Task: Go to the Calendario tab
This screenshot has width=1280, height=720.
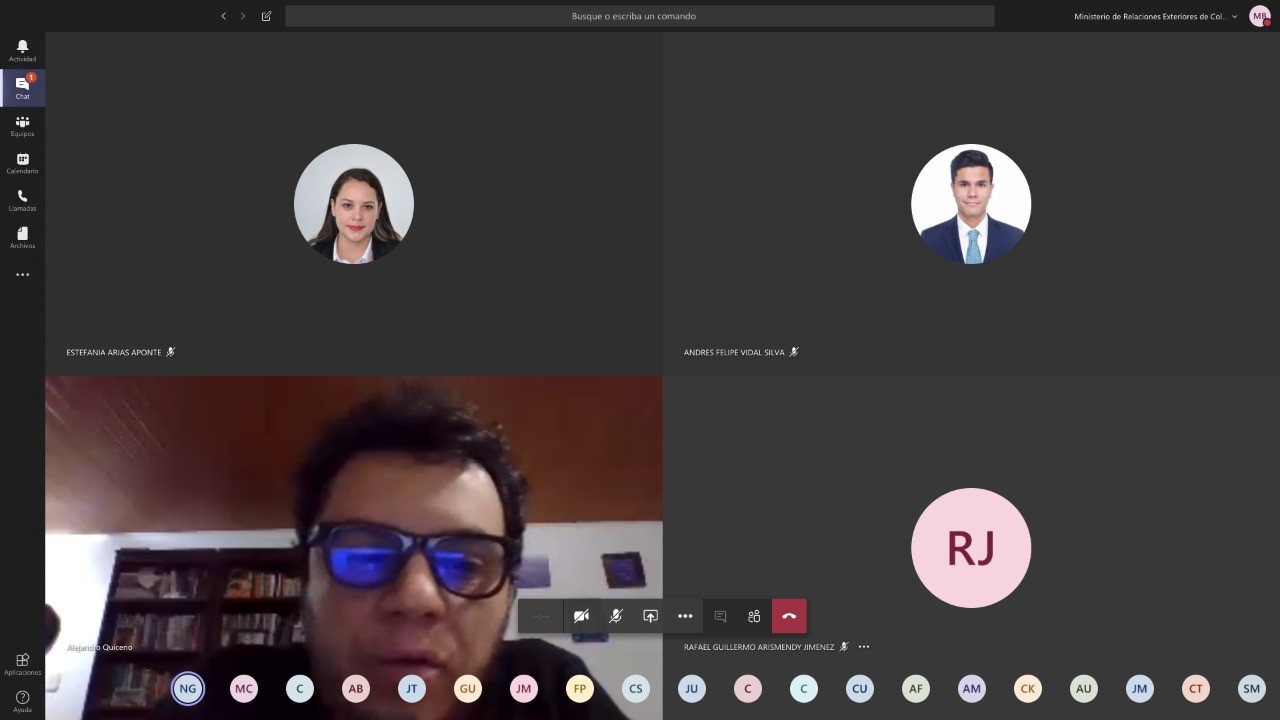Action: [x=22, y=163]
